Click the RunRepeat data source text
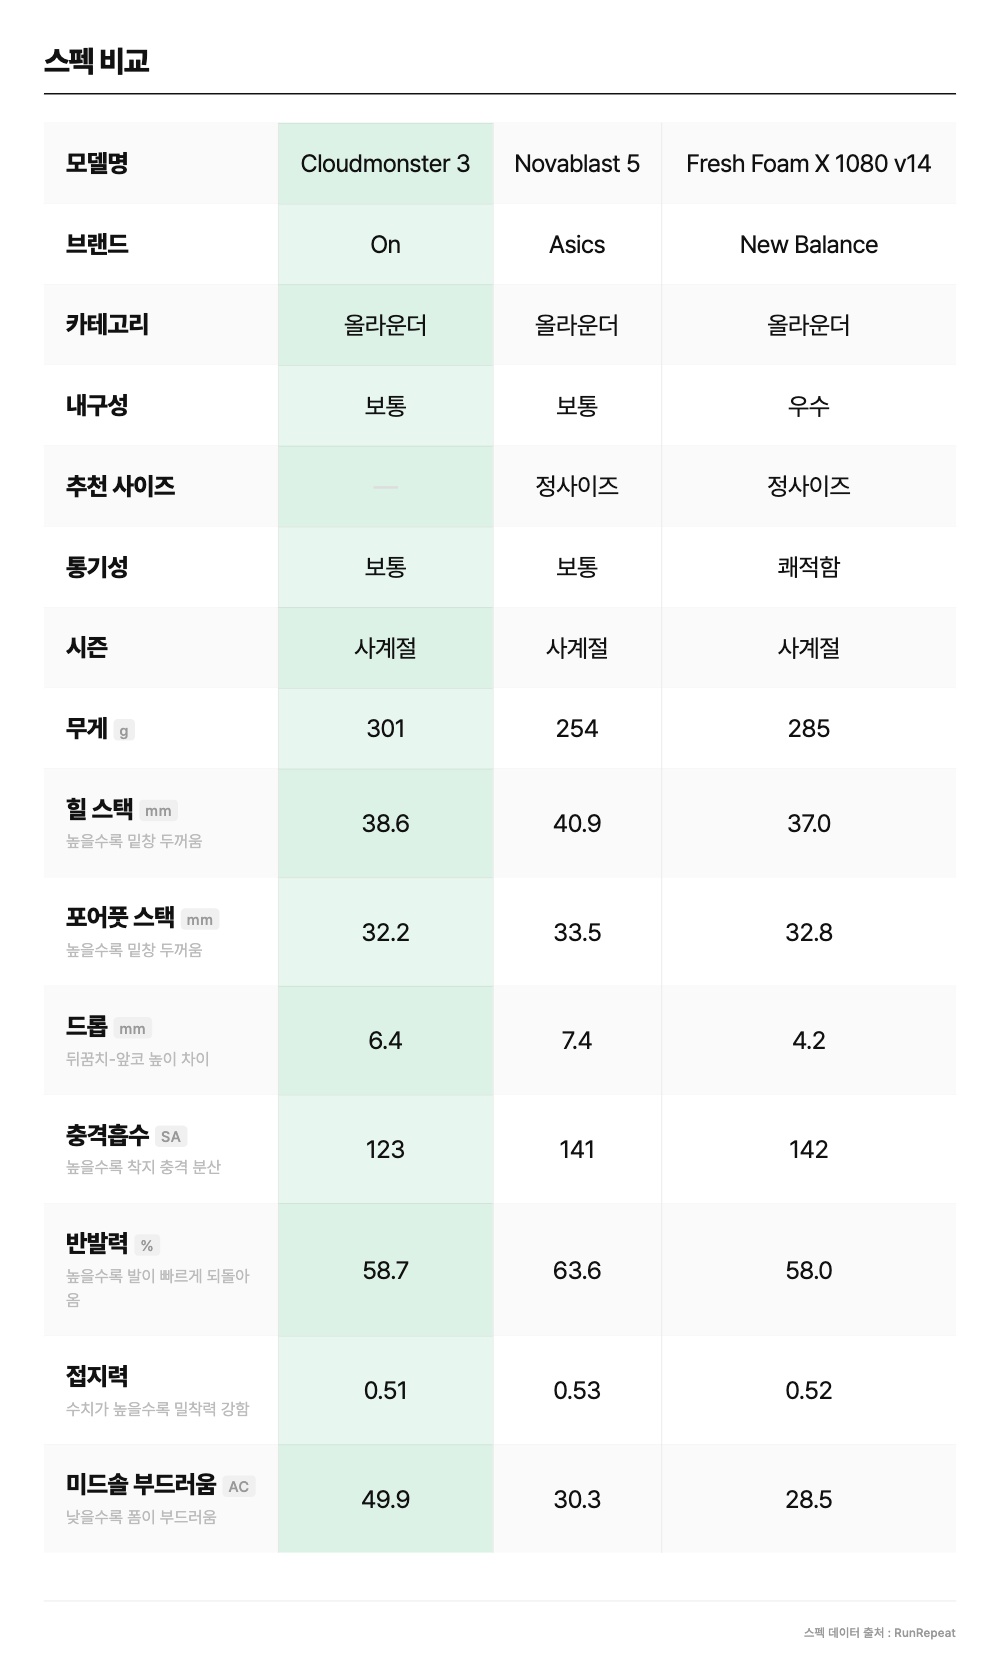 pos(879,1632)
